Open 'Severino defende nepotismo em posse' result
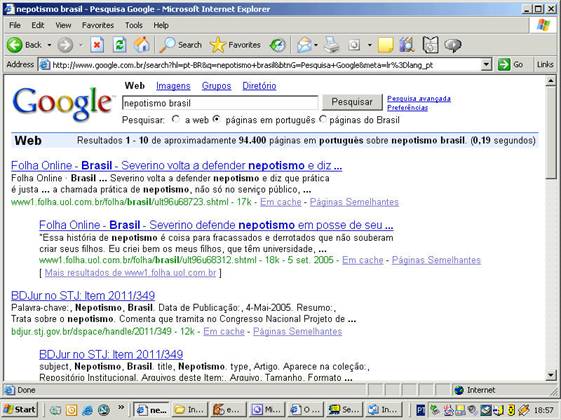Viewport: 561px width, 420px height. [216, 225]
